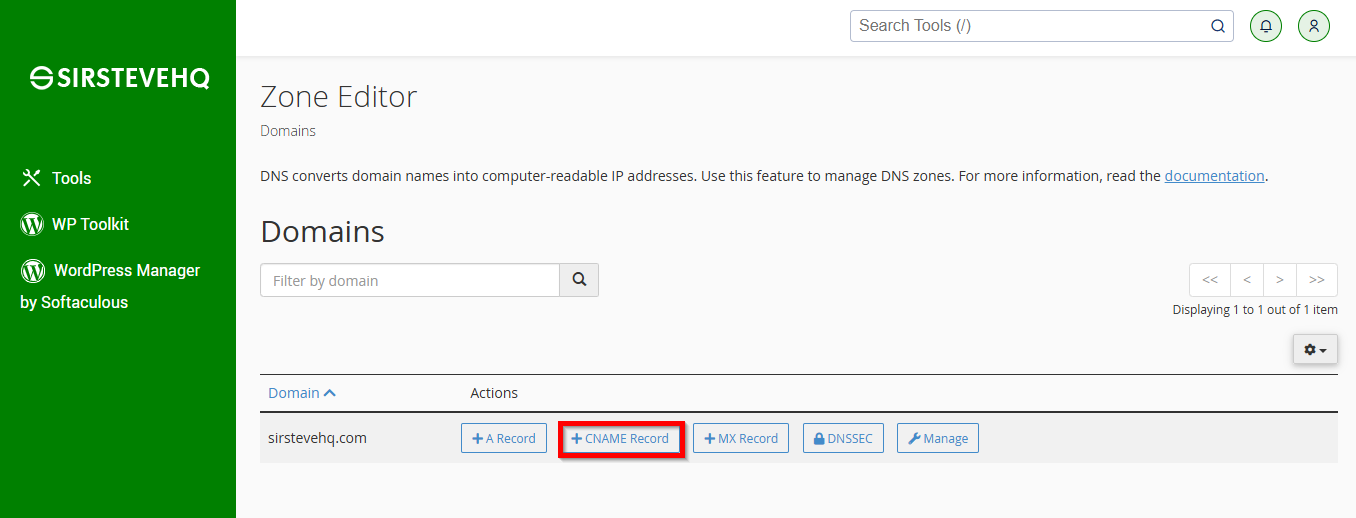Click the sirstevehq.com domain text
This screenshot has width=1356, height=518.
coord(317,438)
